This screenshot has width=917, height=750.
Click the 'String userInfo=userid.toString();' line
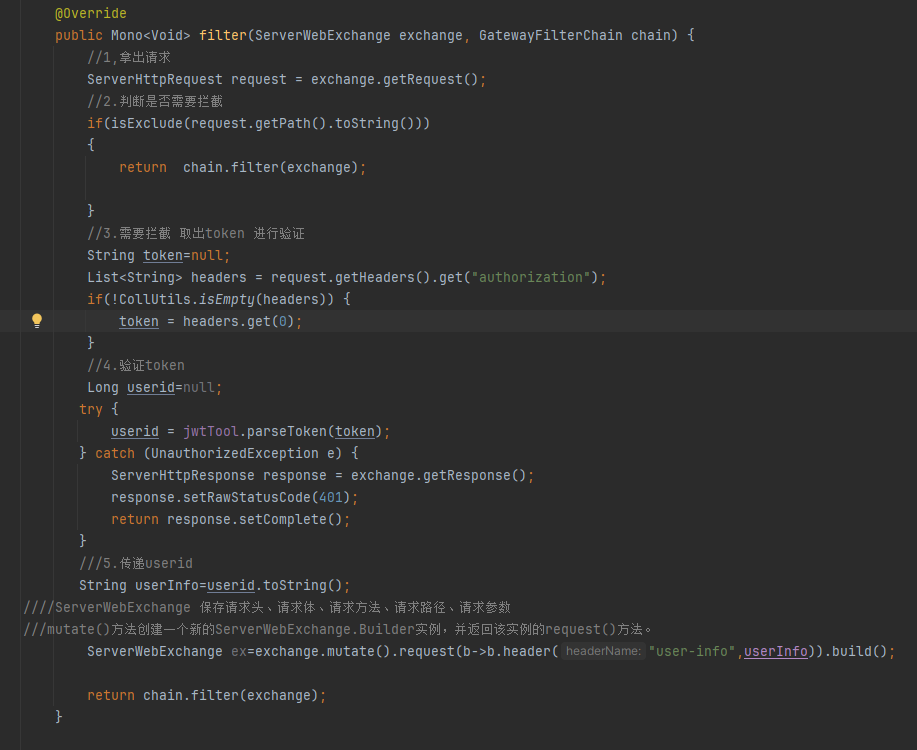(215, 586)
